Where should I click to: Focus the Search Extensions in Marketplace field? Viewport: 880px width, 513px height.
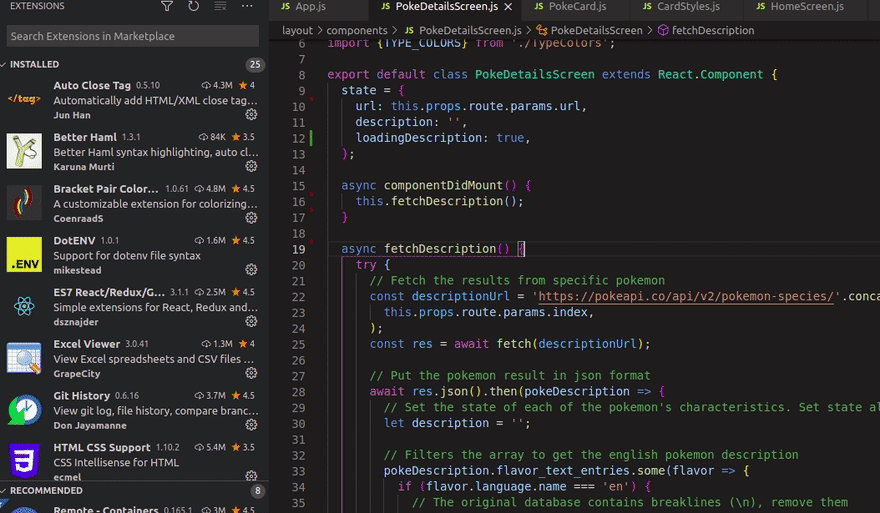click(132, 36)
